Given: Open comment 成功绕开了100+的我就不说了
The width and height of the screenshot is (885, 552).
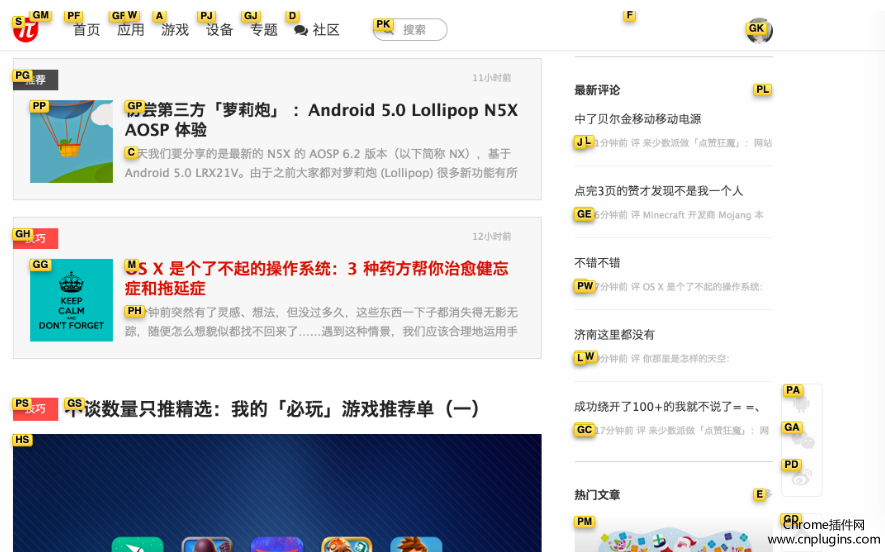Looking at the screenshot, I should tap(667, 406).
